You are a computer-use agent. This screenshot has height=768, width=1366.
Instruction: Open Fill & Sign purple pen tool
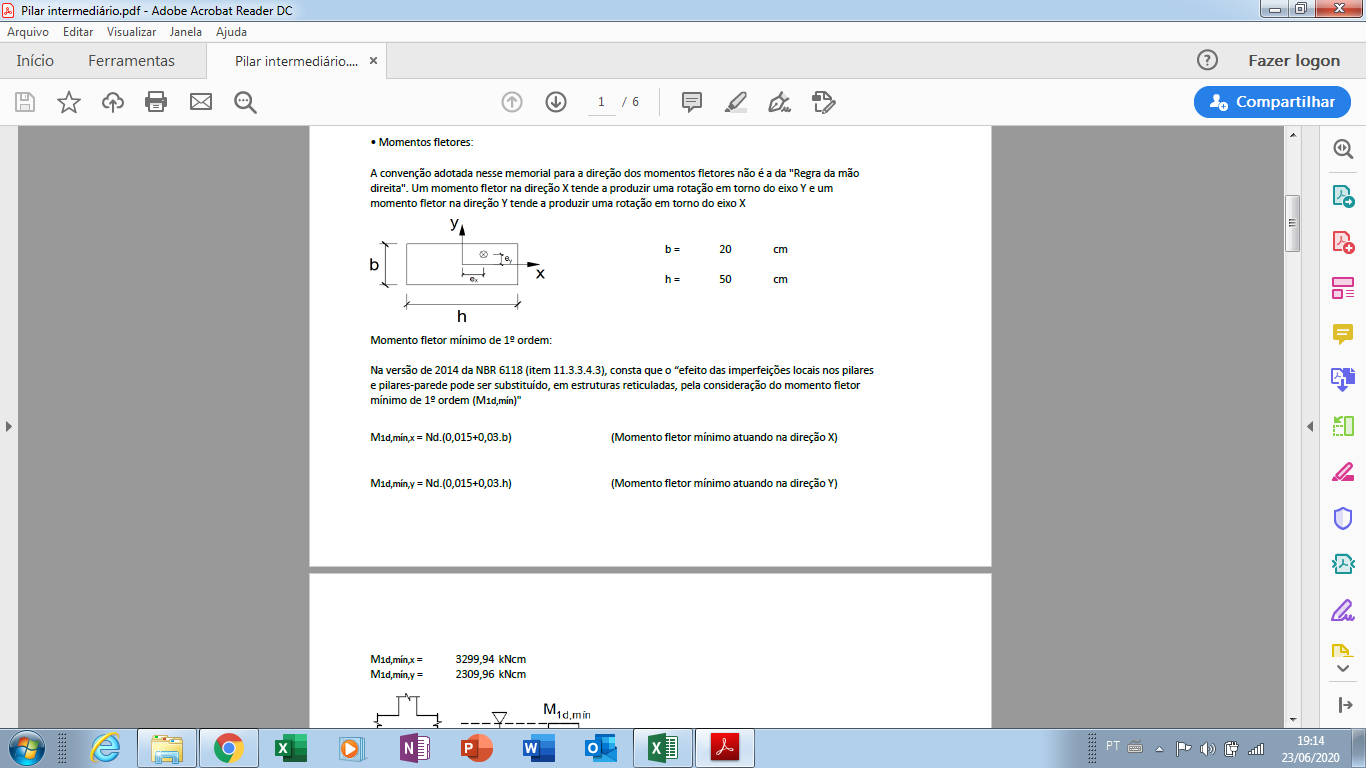[1343, 610]
